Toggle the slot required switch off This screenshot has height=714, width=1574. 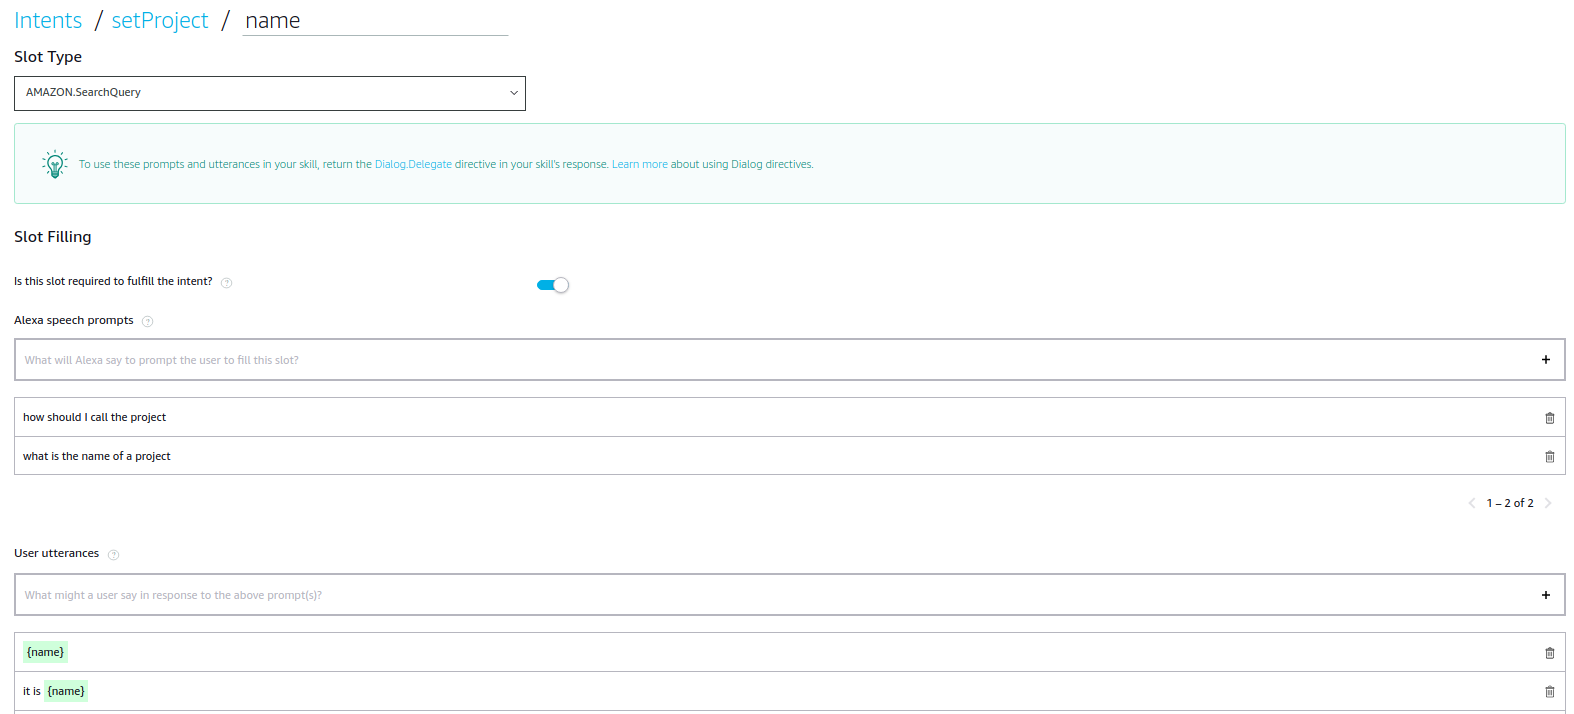tap(553, 285)
